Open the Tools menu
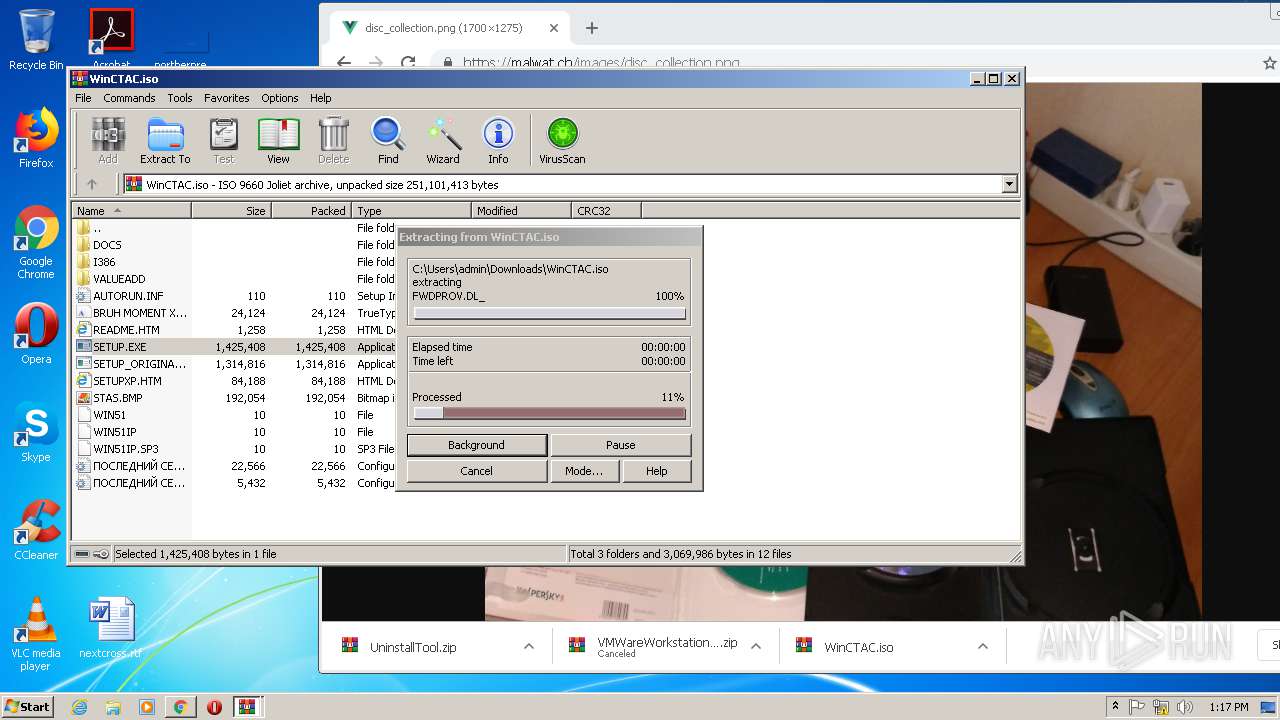The height and width of the screenshot is (720, 1280). coord(180,98)
